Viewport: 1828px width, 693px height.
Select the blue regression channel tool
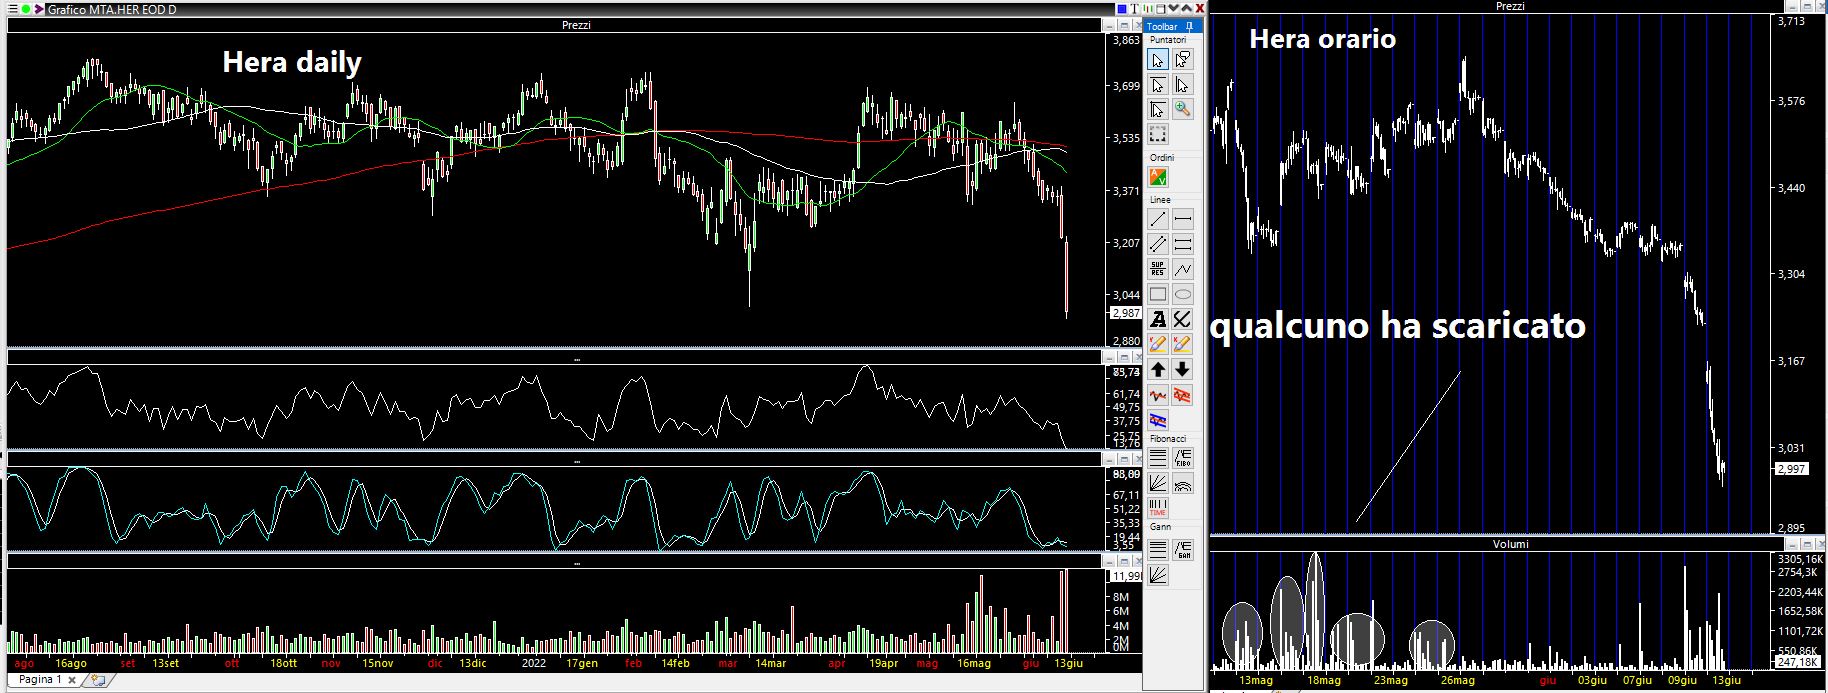(1157, 419)
